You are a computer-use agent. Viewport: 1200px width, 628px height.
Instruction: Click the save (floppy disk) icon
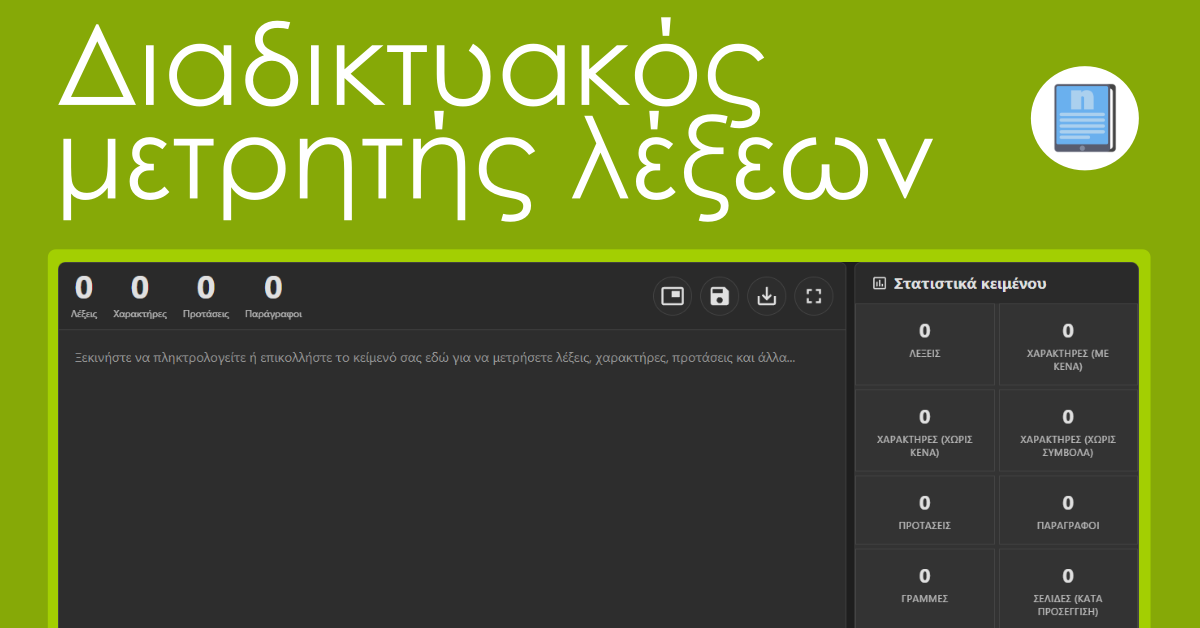tap(719, 296)
